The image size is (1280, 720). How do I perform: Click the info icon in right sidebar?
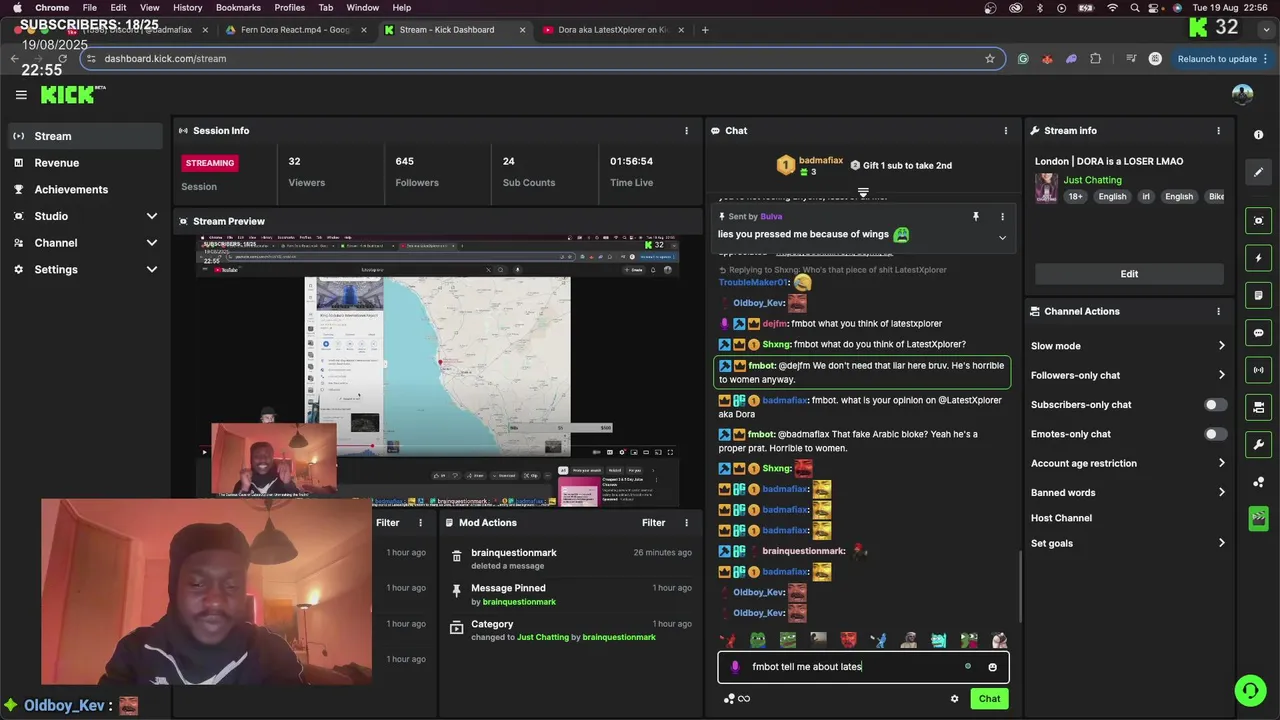(1259, 135)
